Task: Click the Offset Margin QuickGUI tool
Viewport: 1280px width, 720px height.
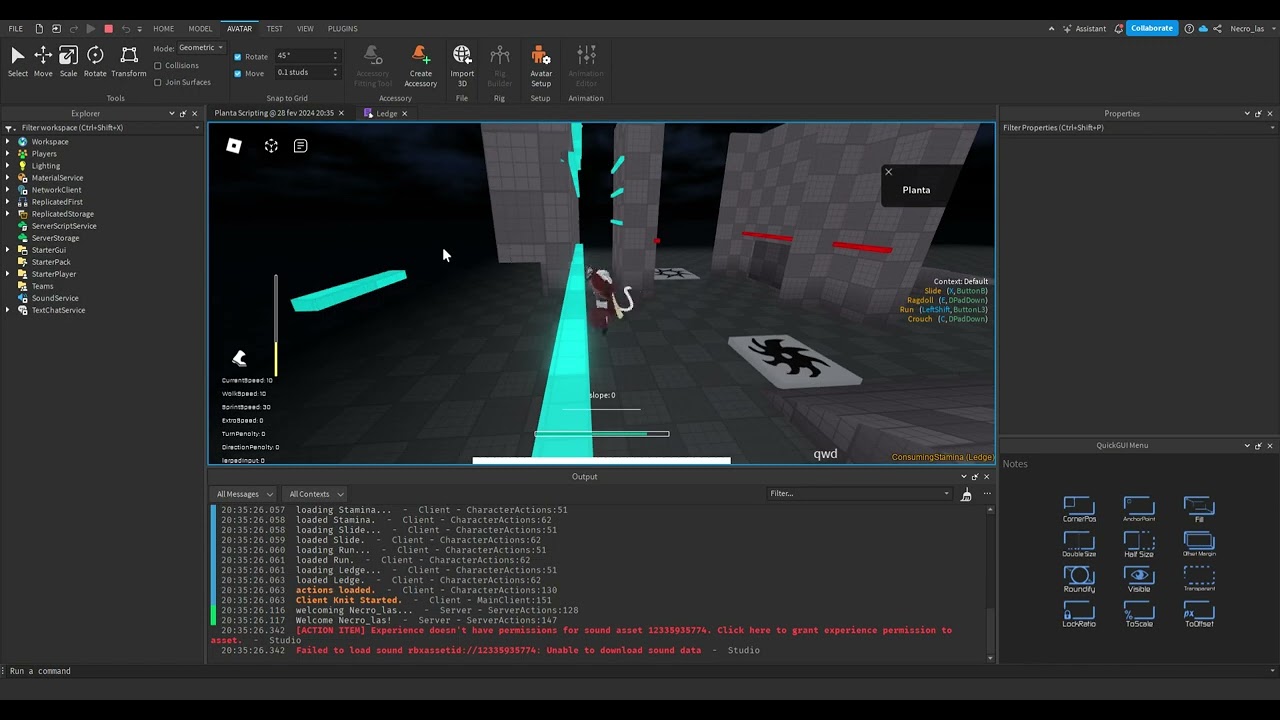Action: point(1199,544)
